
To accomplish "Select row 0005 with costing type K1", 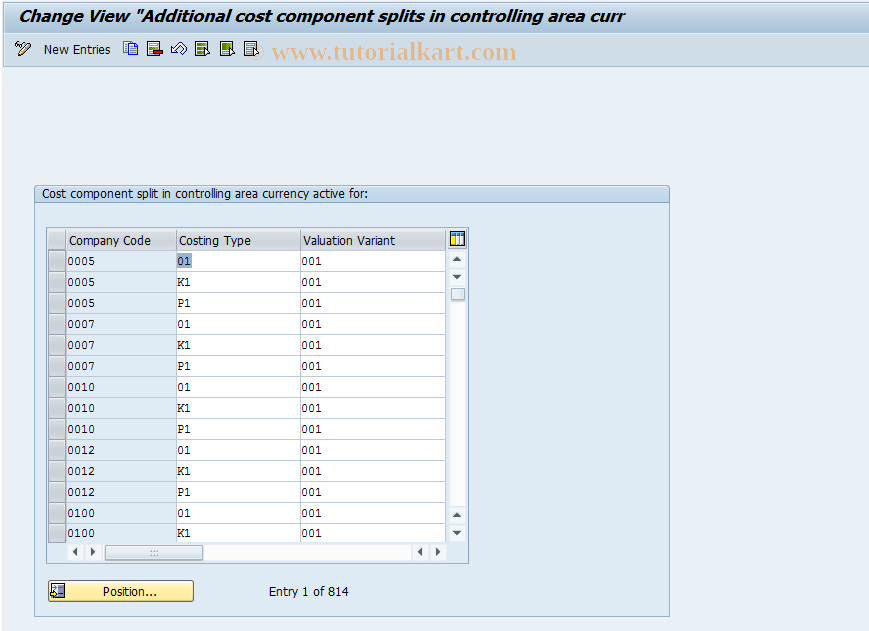I will [x=57, y=282].
